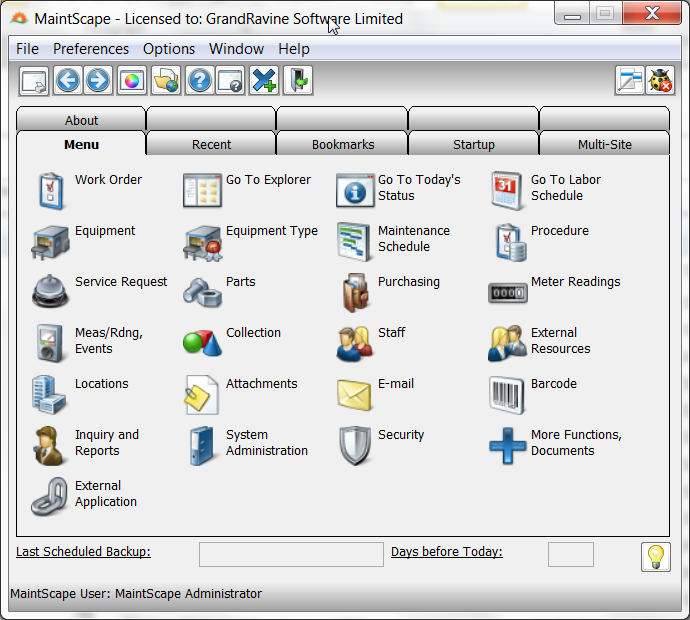Open the Window menu

tap(236, 49)
